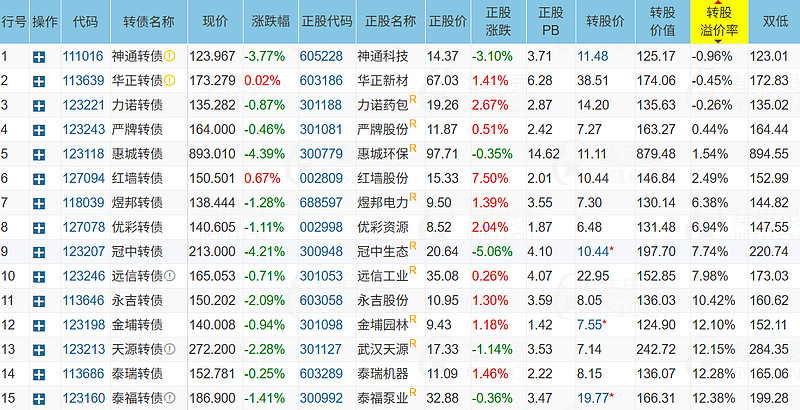This screenshot has width=800, height=410.
Task: Click the plus icon for 泰瑞转债 row
Action: coord(39,375)
